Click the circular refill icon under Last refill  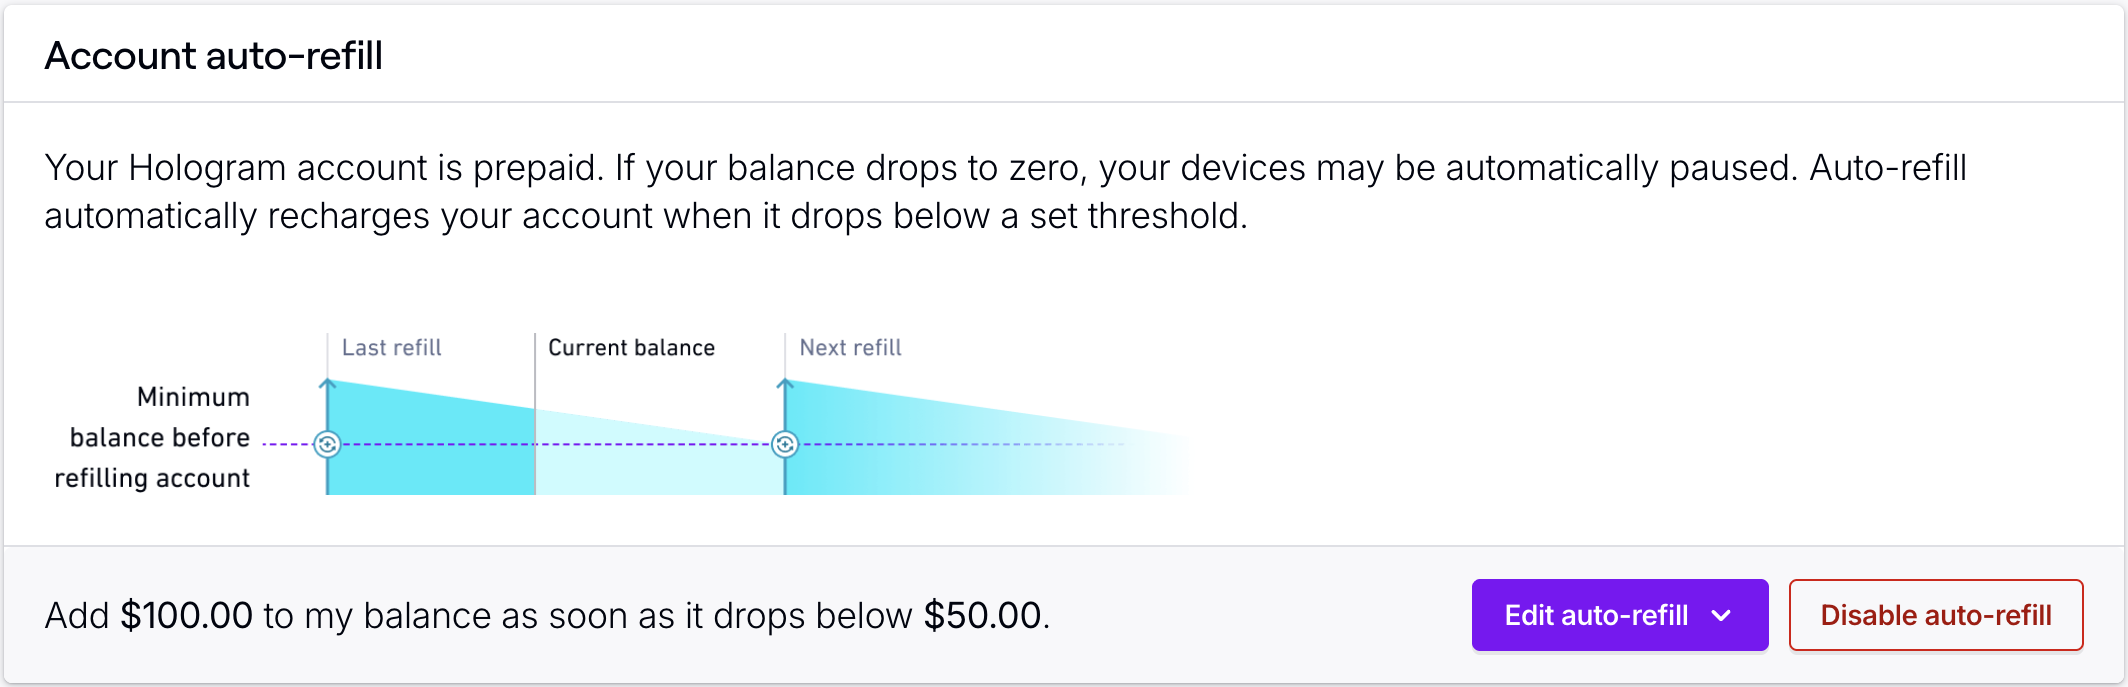tap(328, 443)
